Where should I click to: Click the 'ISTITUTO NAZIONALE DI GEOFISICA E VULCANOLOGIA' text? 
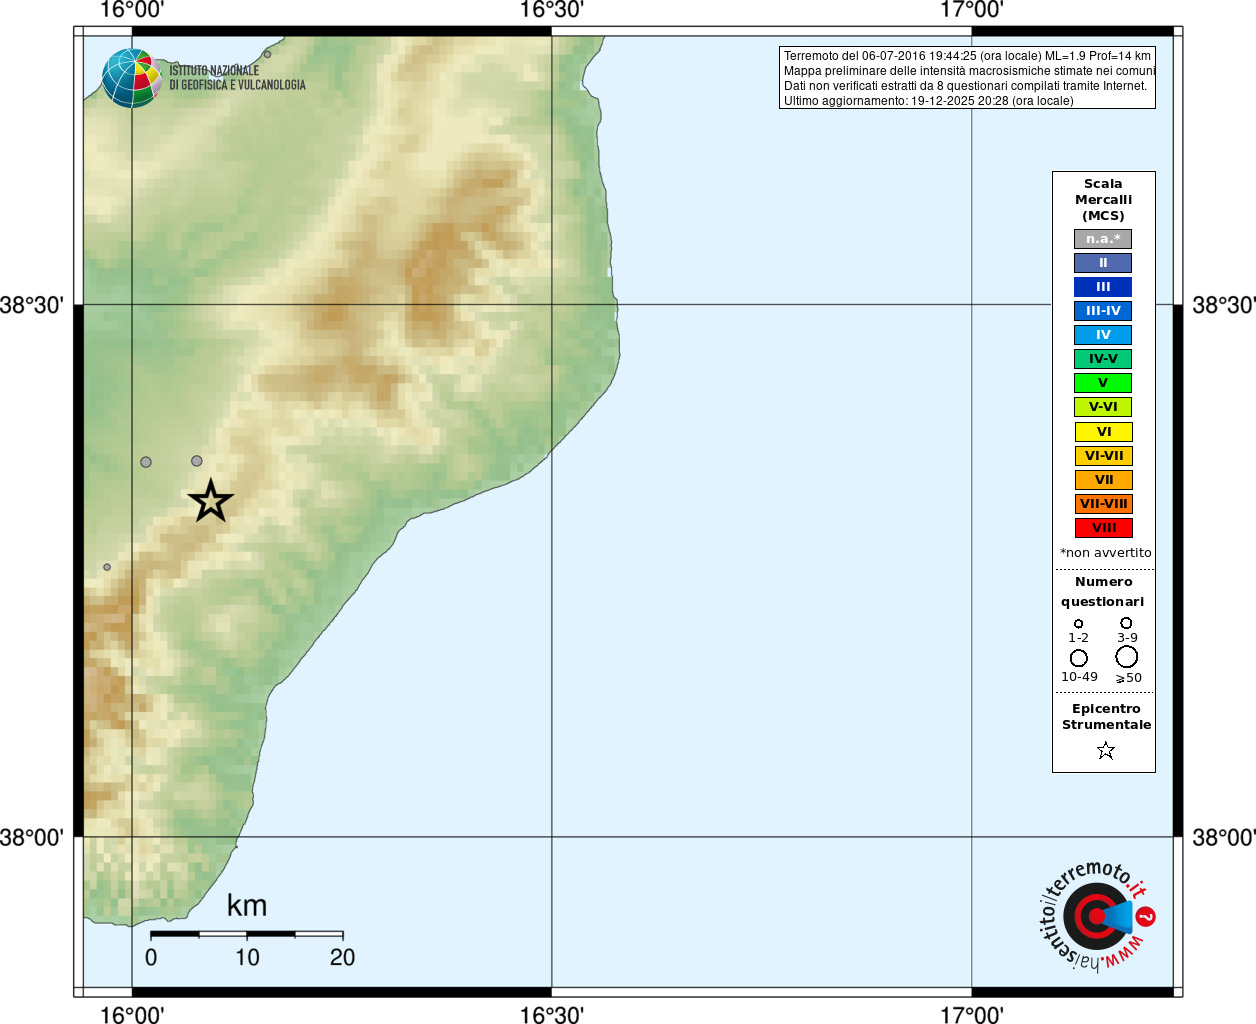[x=237, y=78]
